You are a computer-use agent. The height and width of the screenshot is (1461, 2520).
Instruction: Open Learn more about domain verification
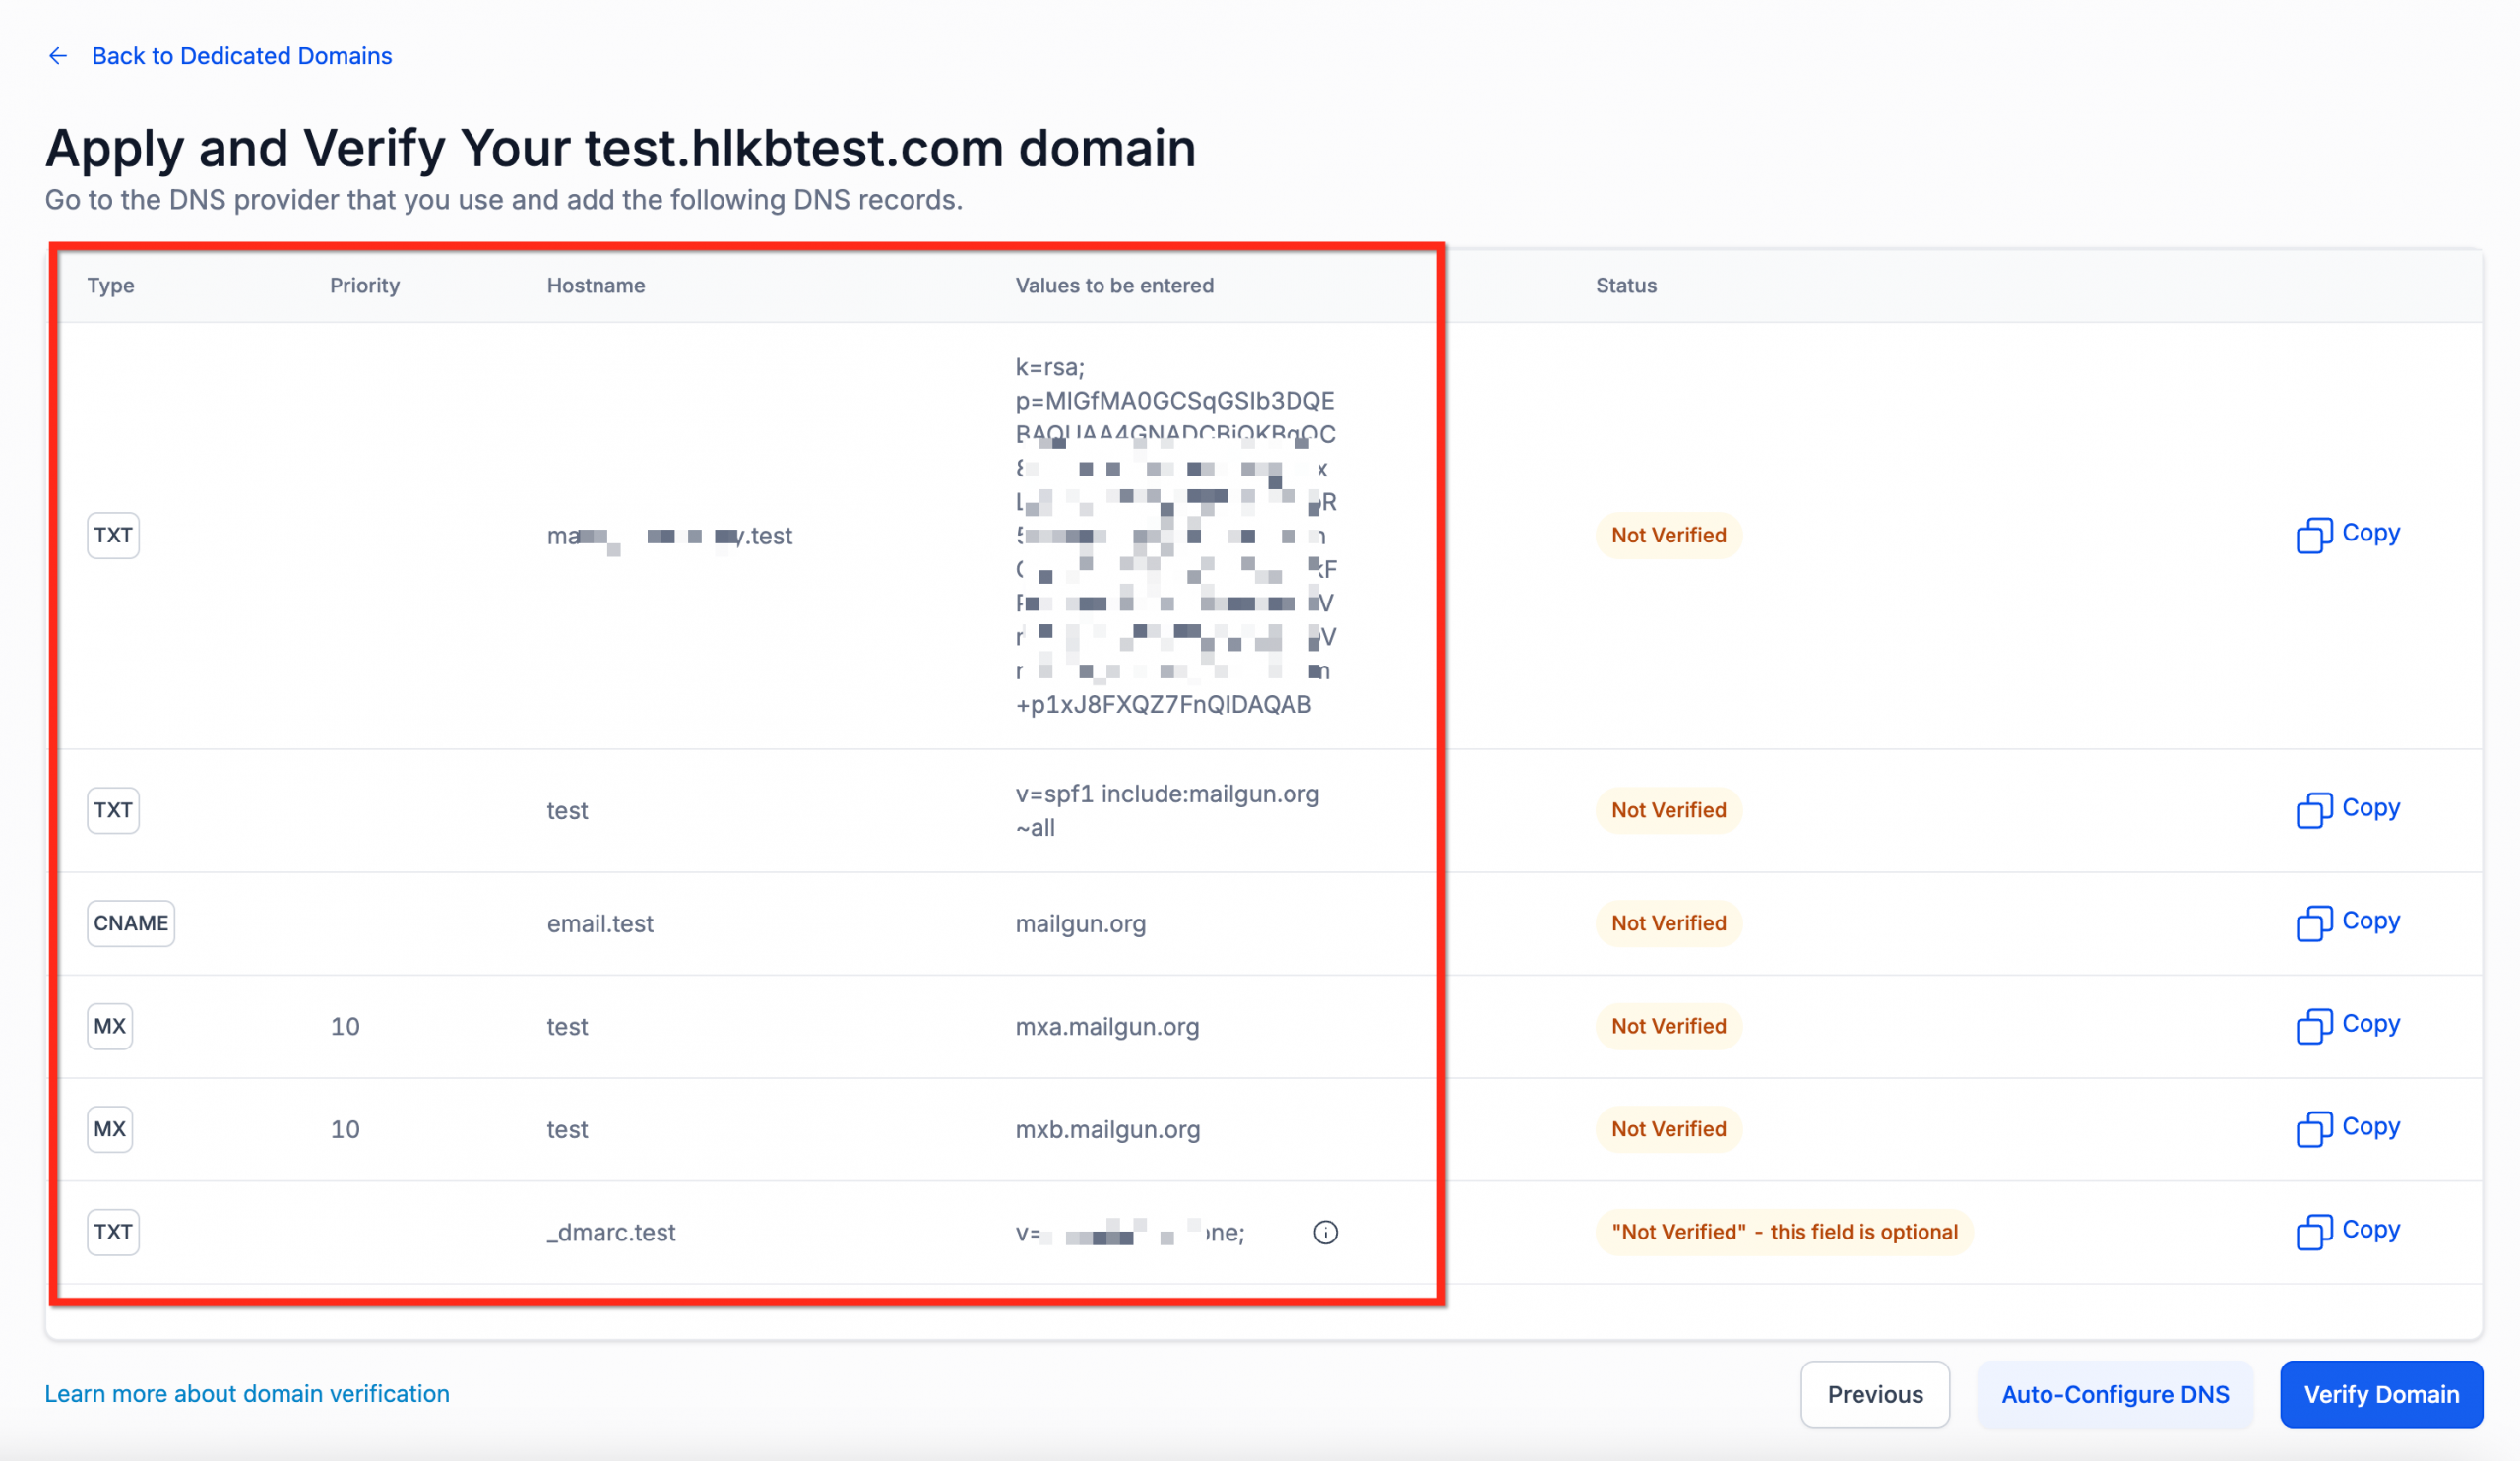(x=246, y=1393)
